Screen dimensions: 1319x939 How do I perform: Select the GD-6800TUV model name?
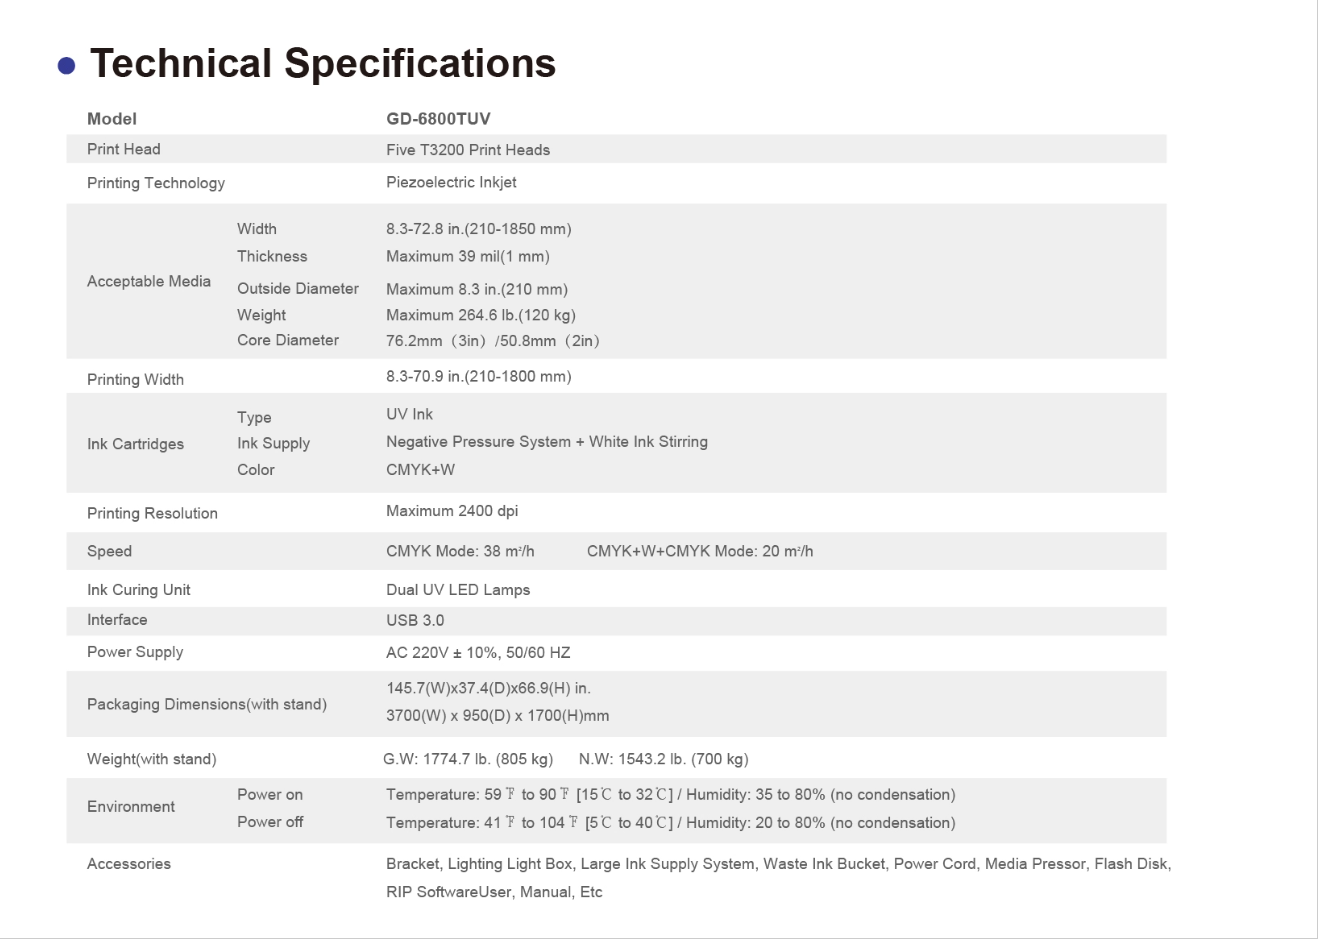point(438,119)
